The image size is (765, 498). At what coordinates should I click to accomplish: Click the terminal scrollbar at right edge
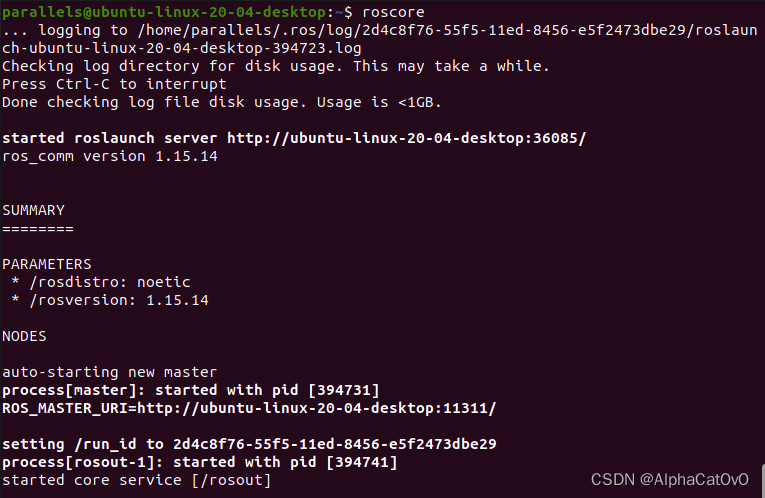pyautogui.click(x=763, y=480)
